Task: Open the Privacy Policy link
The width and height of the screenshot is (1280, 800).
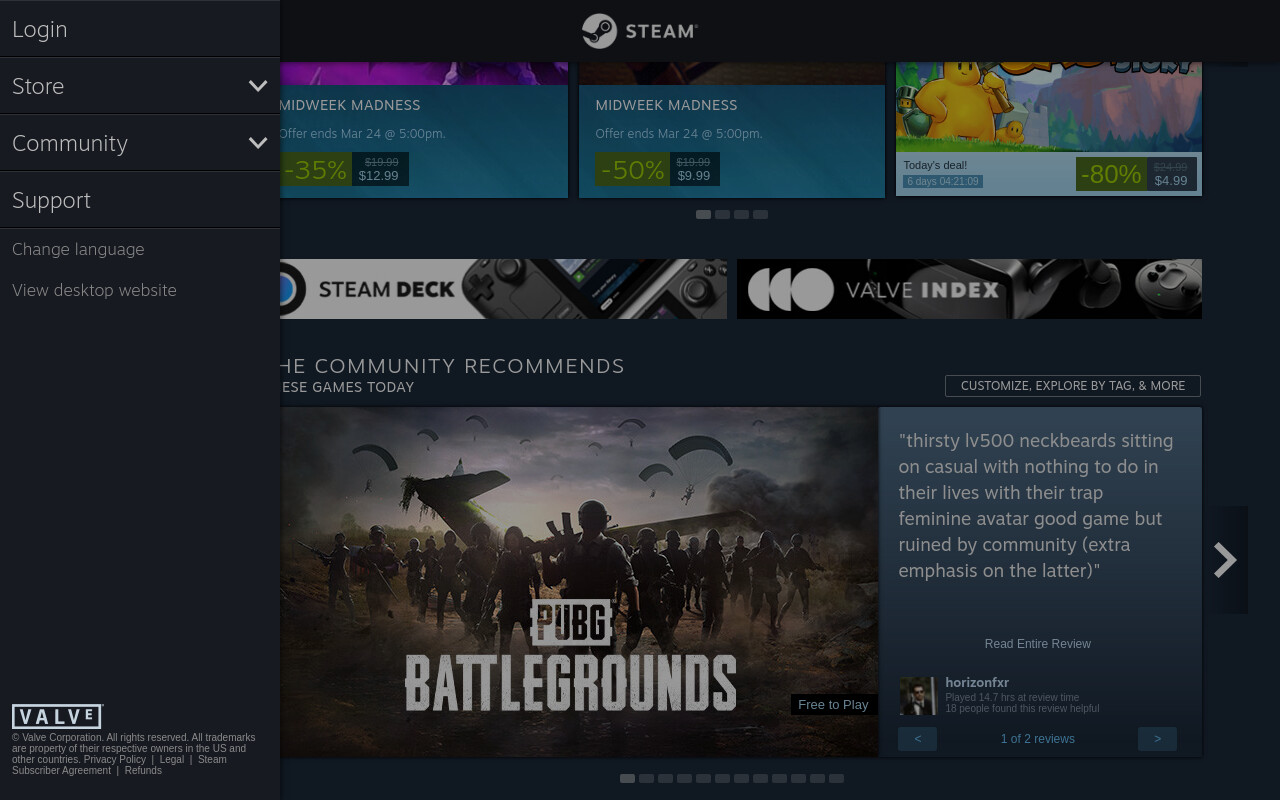Action: (115, 759)
